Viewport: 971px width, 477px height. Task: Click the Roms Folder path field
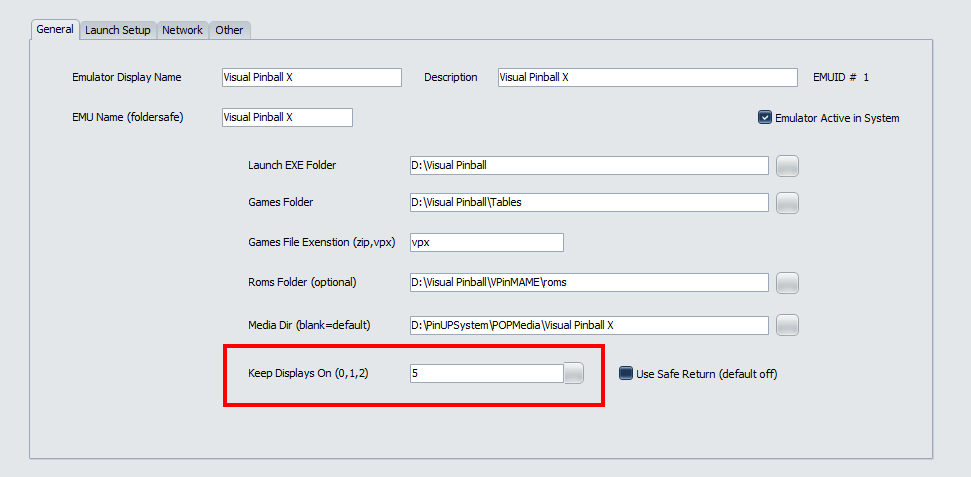tap(588, 283)
